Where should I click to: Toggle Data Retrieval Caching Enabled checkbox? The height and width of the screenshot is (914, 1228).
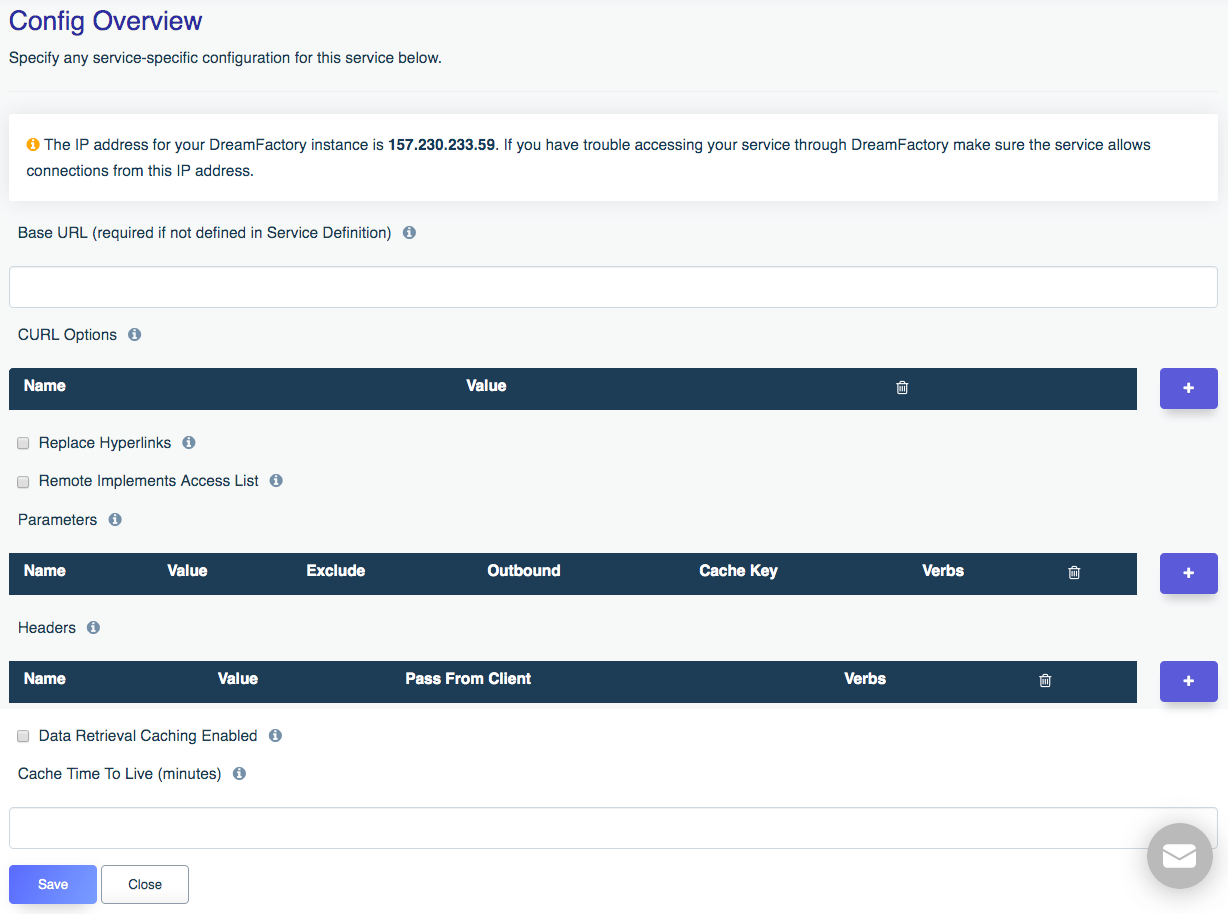point(23,736)
